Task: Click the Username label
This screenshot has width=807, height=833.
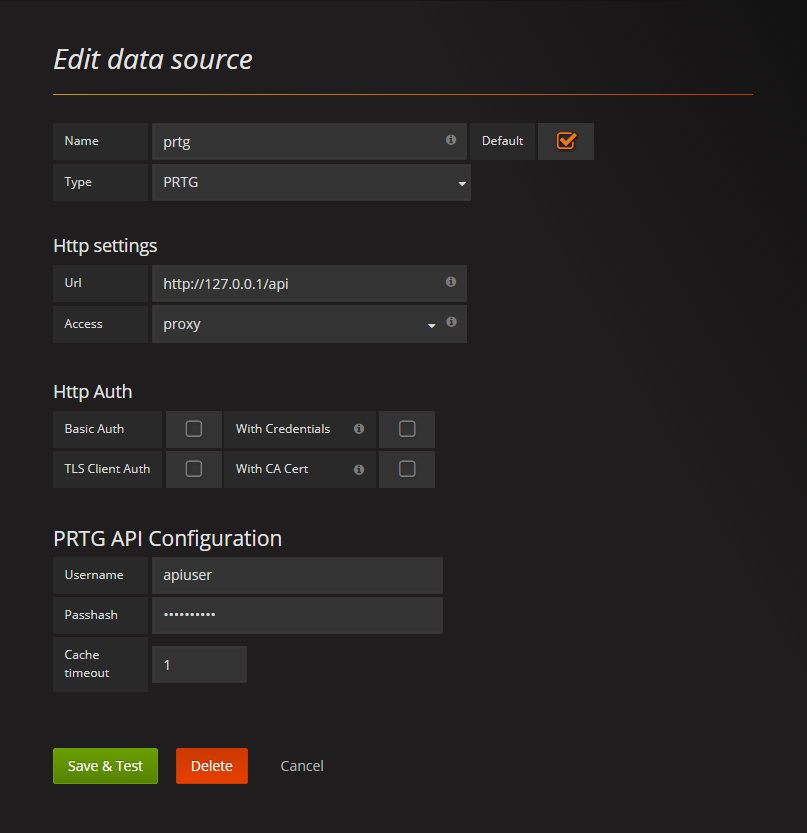Action: [94, 575]
